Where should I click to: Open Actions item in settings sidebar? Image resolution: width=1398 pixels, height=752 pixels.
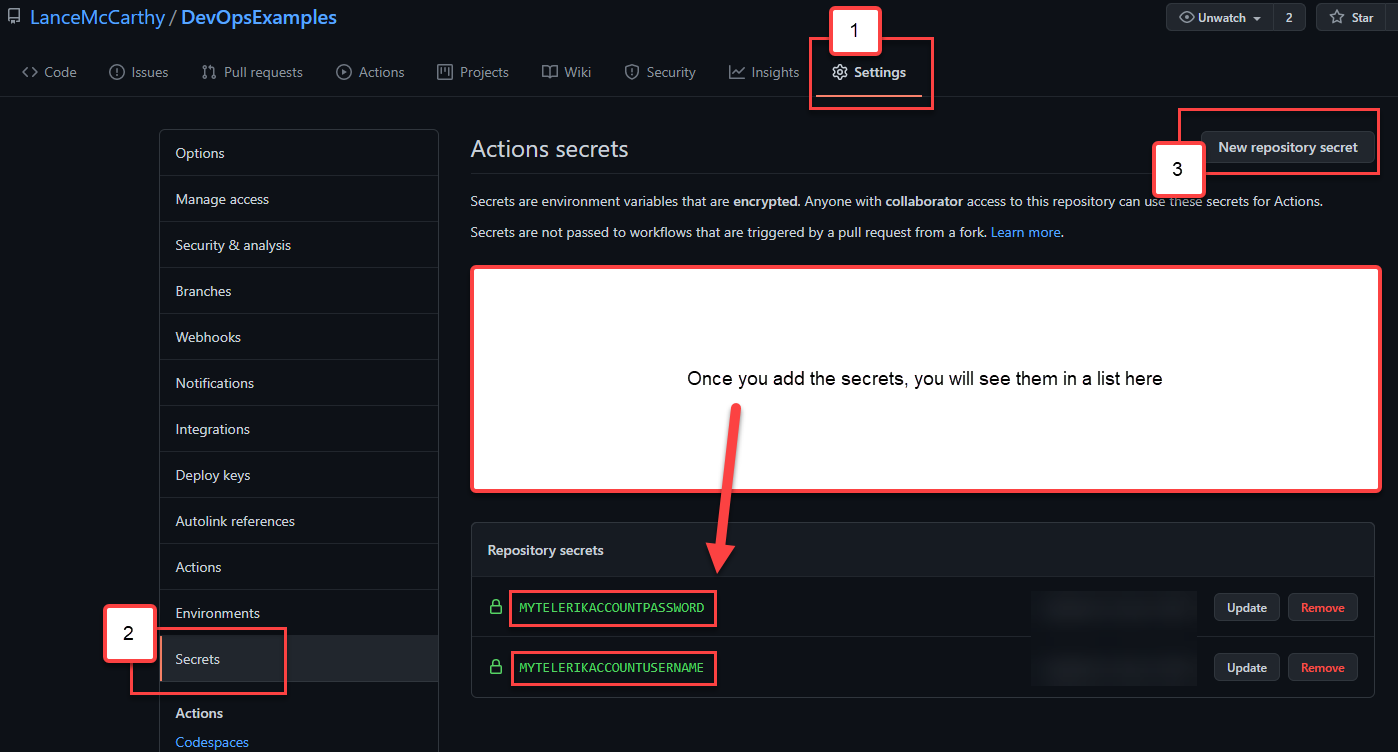click(x=299, y=567)
